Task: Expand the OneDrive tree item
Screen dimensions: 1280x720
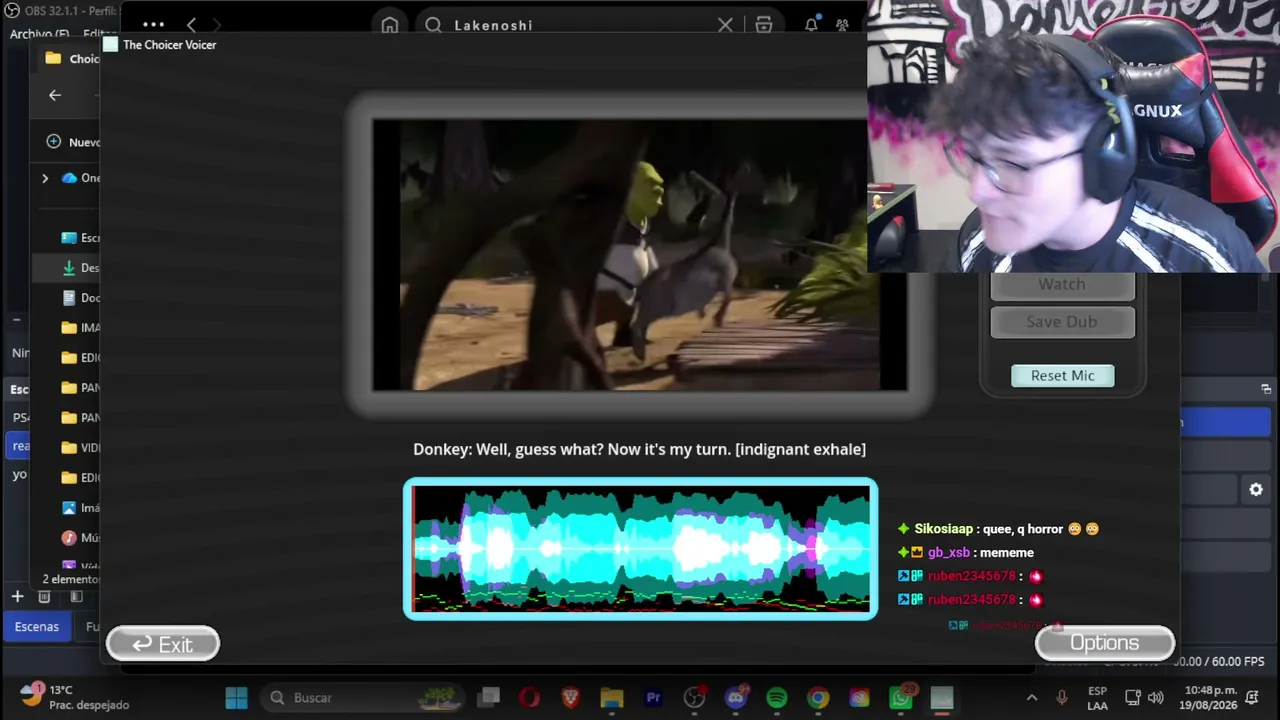Action: pos(45,178)
